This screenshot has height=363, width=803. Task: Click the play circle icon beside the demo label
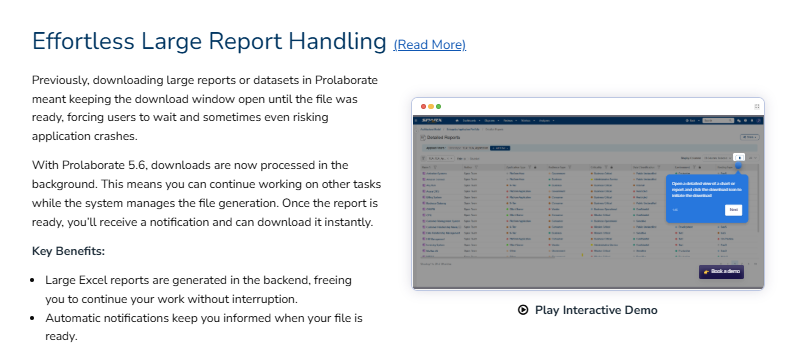(522, 310)
